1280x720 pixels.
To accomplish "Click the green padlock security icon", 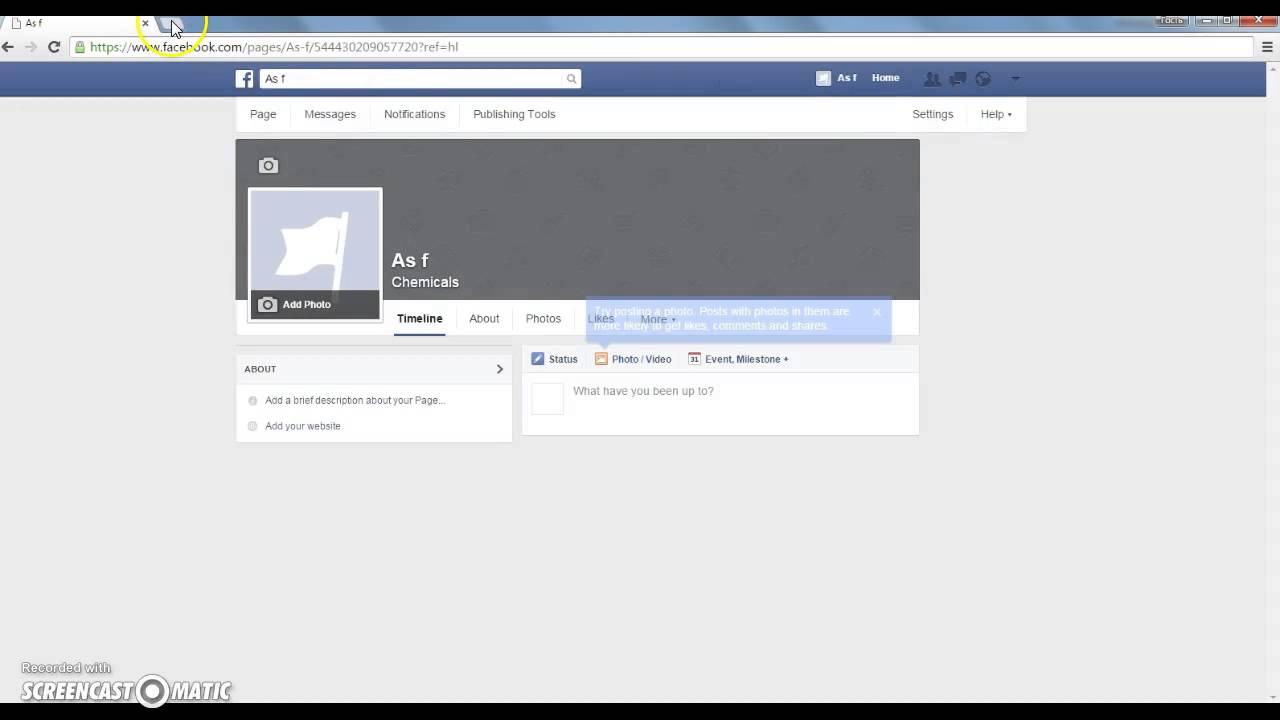I will 80,47.
